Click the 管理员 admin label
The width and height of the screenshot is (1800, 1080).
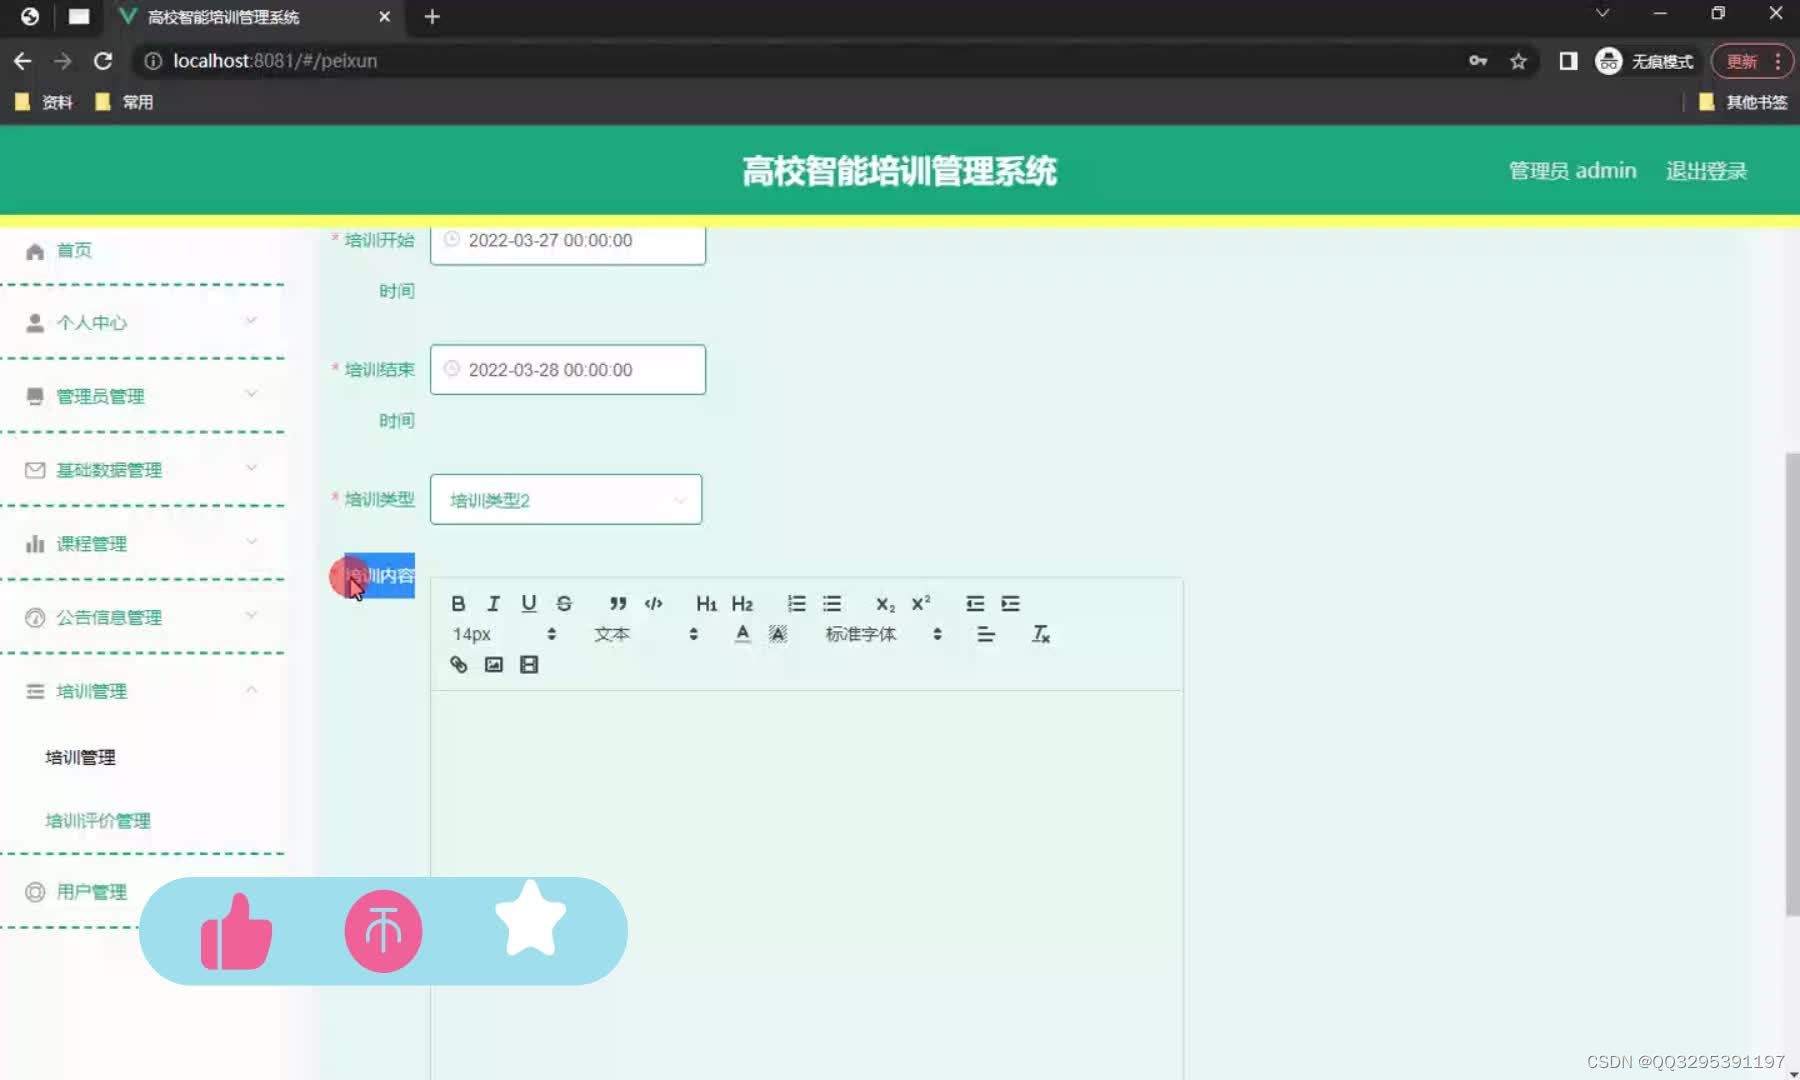point(1572,171)
